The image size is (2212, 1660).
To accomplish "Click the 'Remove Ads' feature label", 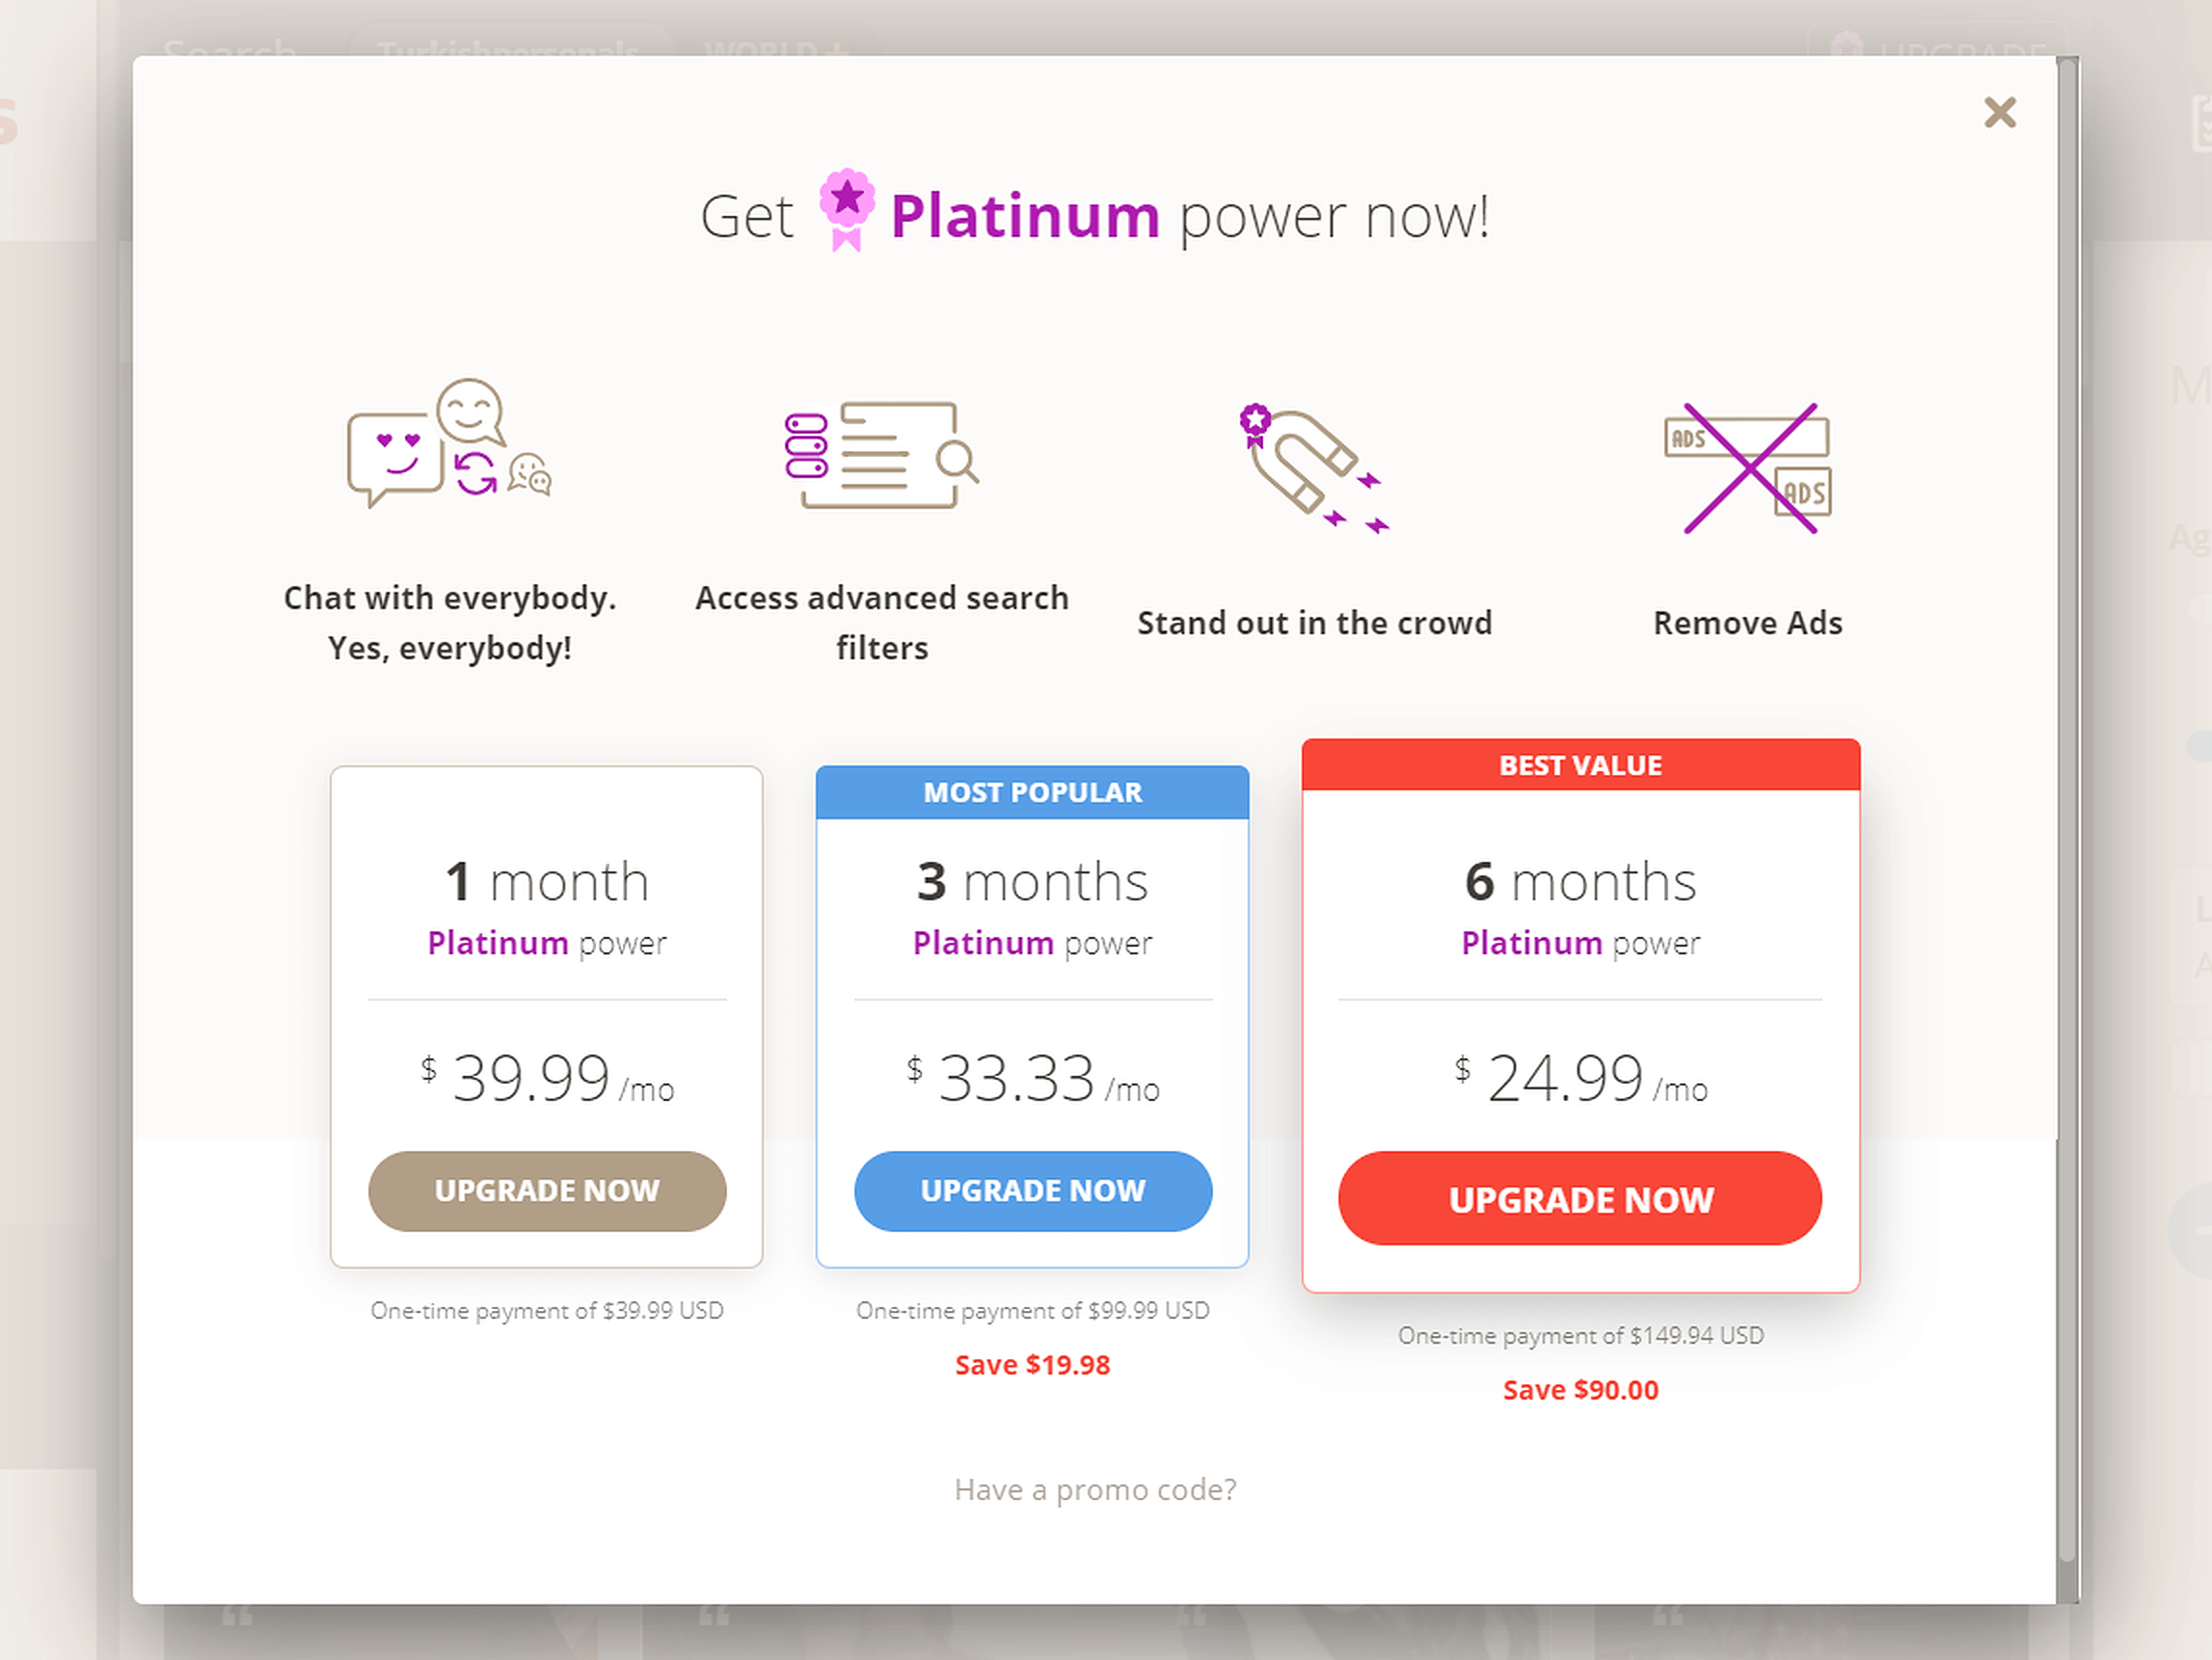I will tap(1747, 623).
